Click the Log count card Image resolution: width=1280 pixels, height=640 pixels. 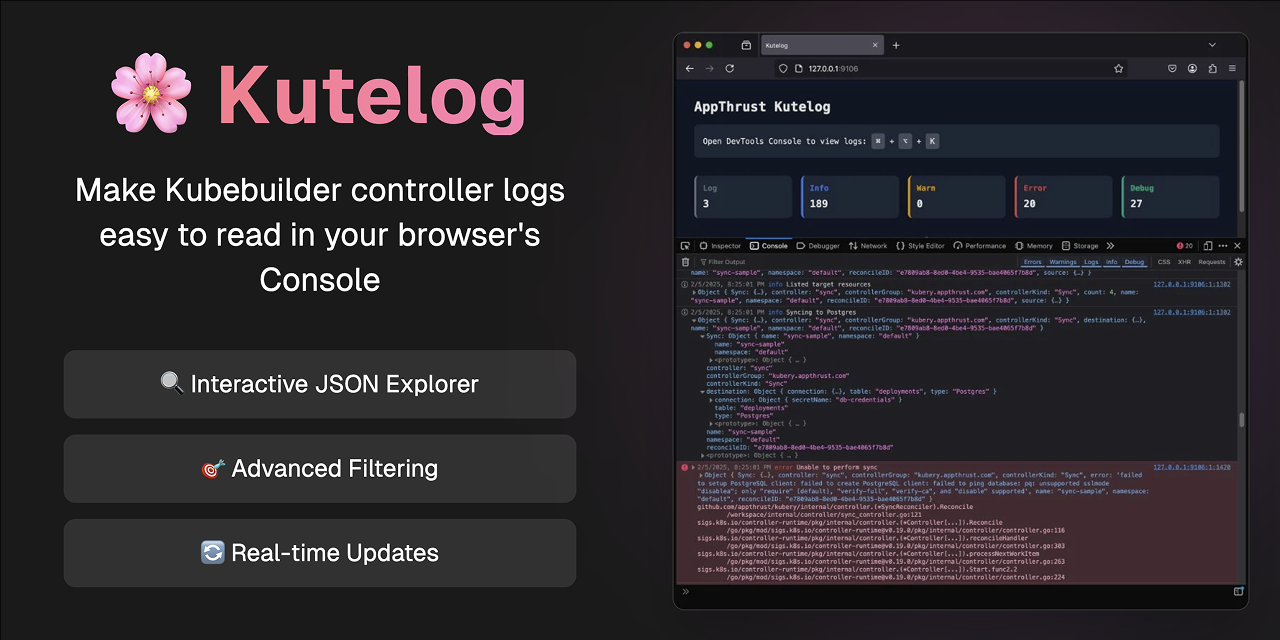tap(743, 197)
